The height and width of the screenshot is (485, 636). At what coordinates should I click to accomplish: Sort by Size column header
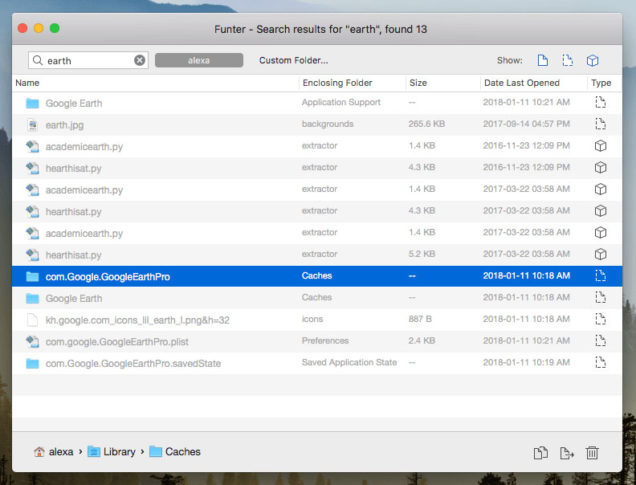(418, 83)
